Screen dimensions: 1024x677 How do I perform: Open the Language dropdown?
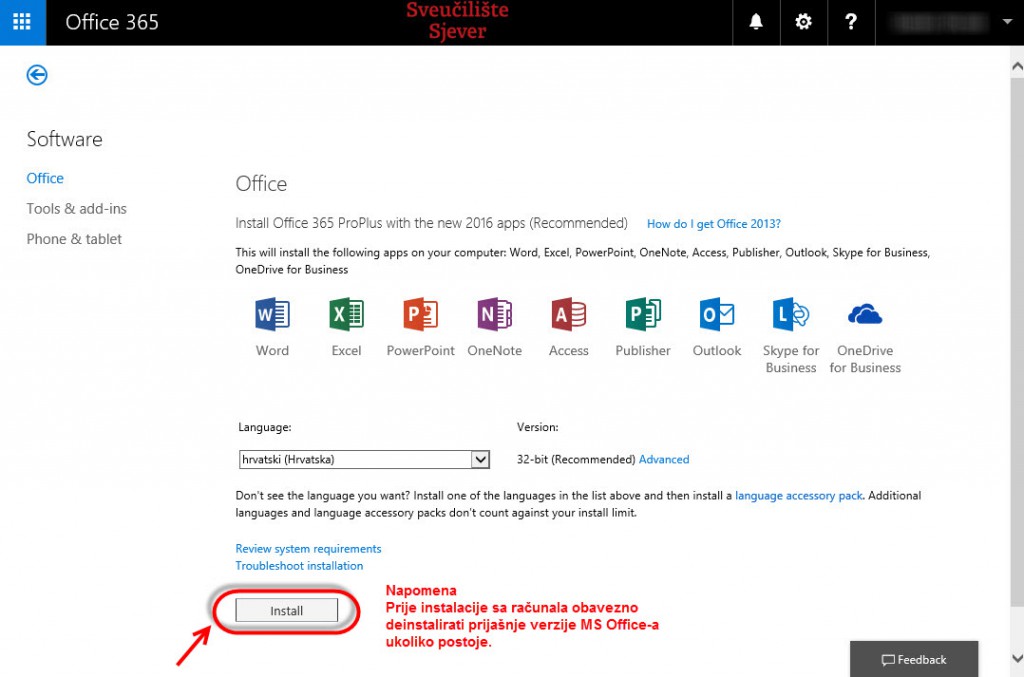pyautogui.click(x=364, y=460)
